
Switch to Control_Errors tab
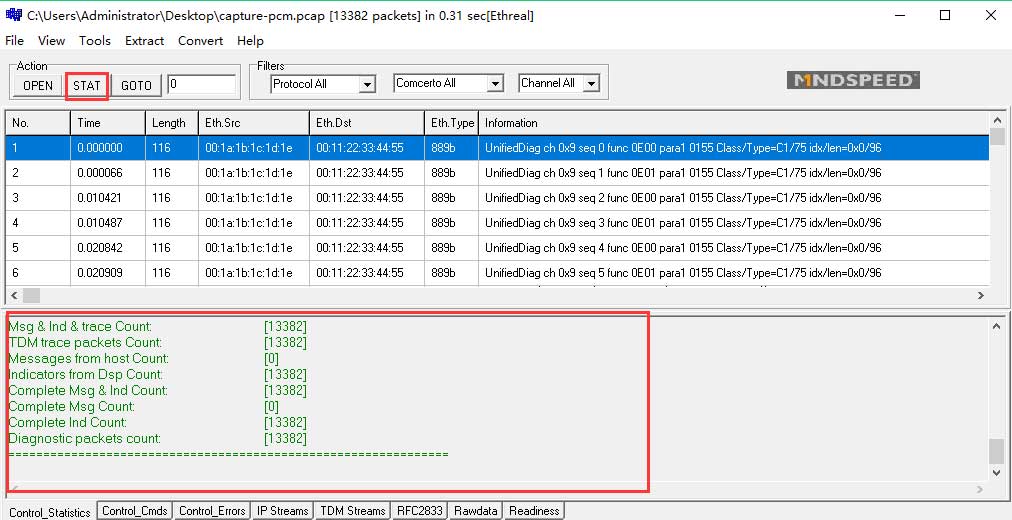[x=212, y=511]
